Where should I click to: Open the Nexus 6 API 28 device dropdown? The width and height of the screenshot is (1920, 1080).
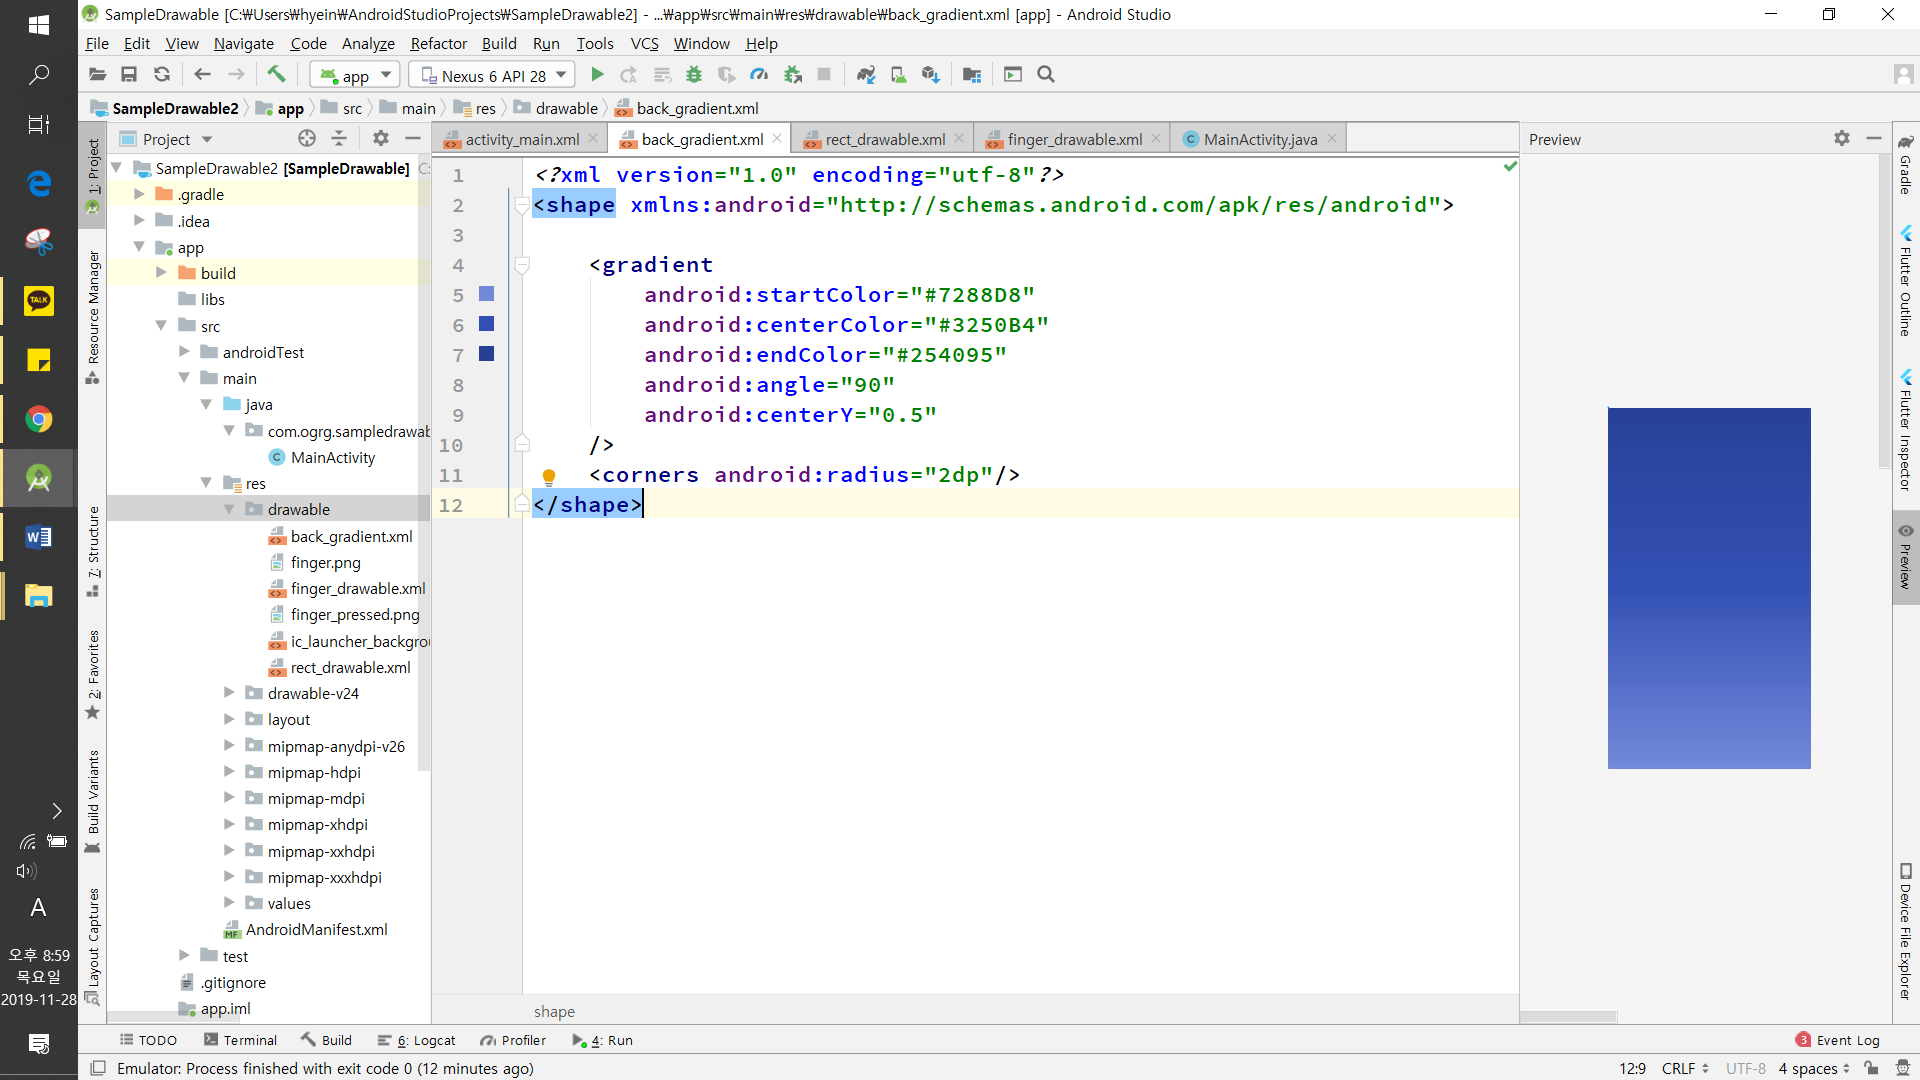493,75
